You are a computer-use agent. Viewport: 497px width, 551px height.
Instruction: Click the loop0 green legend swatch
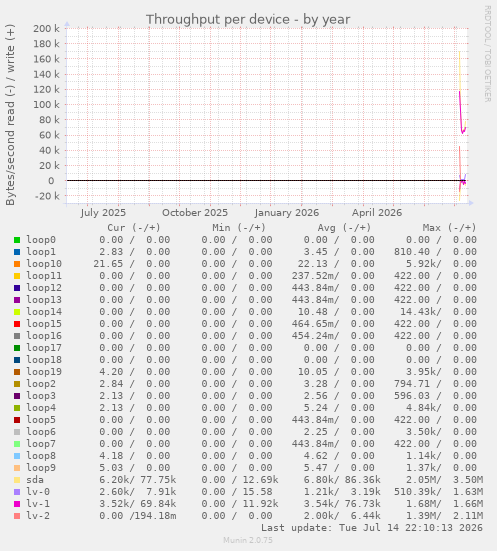click(17, 240)
